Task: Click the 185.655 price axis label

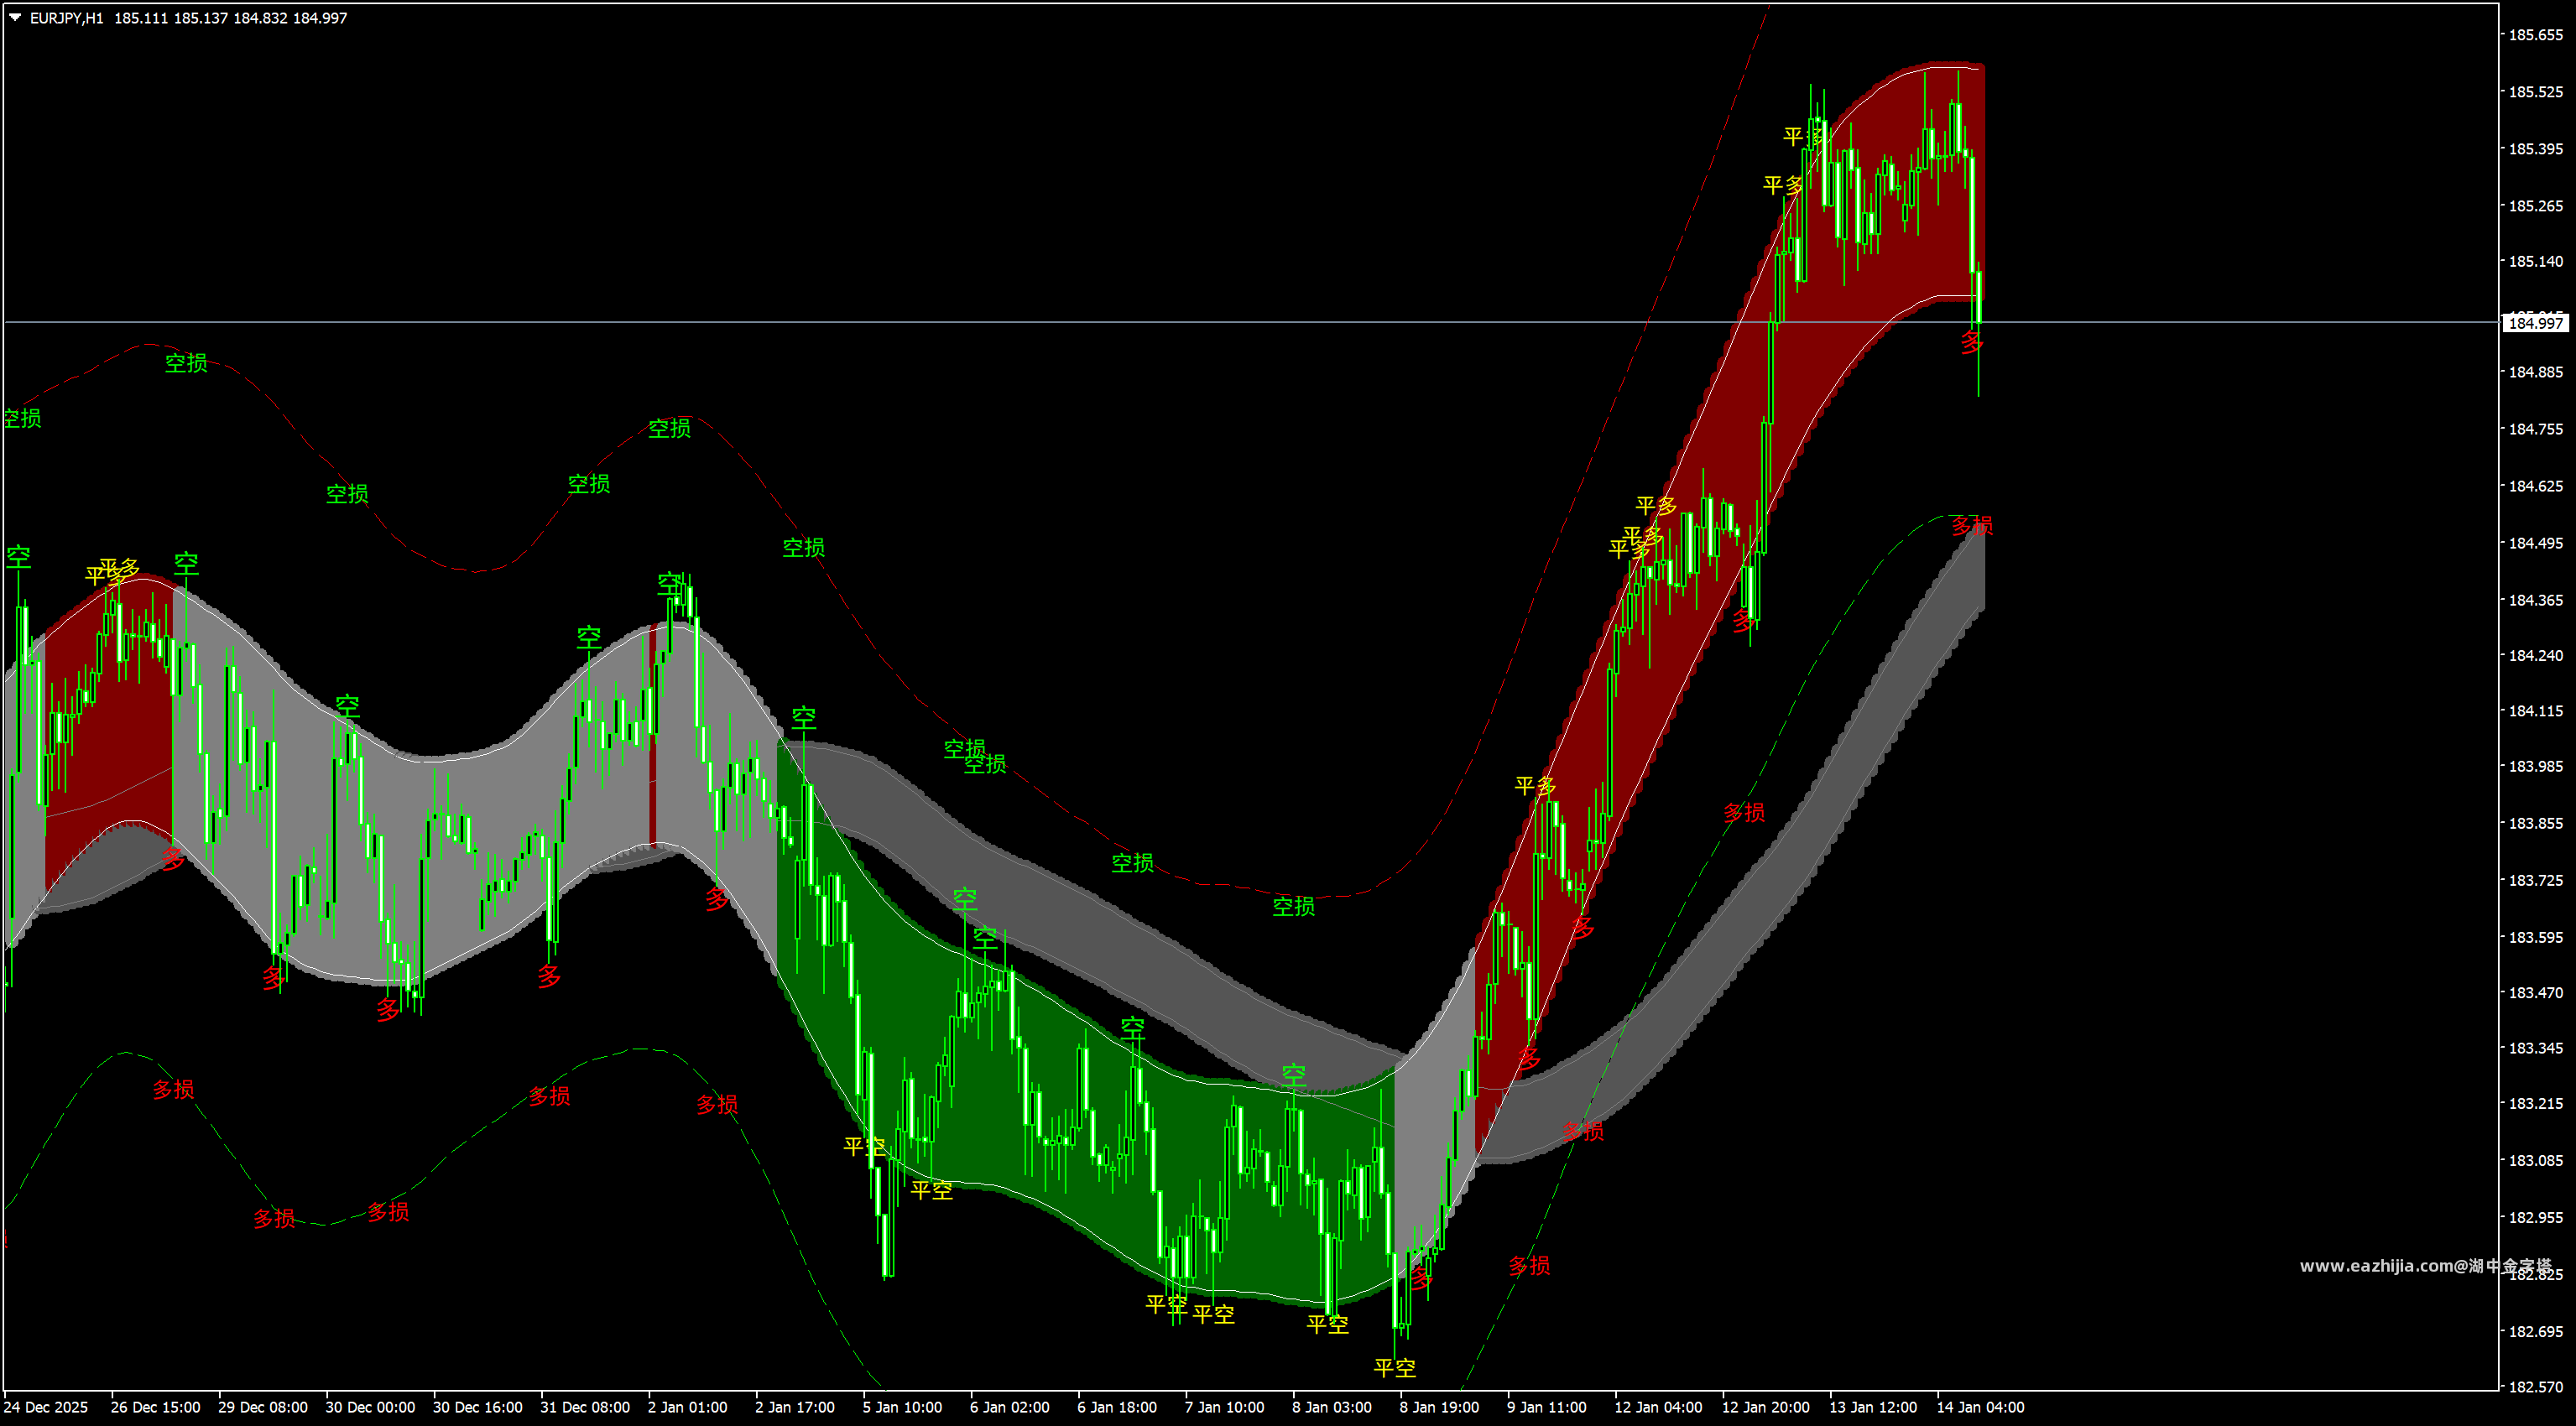Action: (2536, 35)
